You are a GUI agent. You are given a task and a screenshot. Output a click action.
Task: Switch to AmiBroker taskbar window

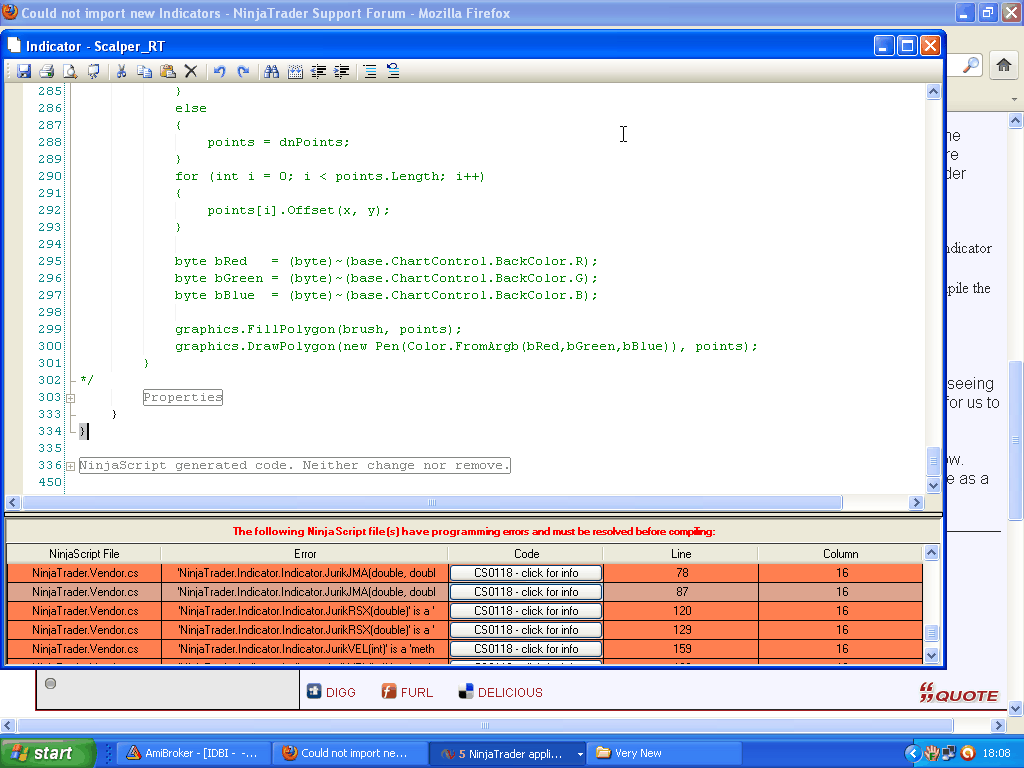[x=194, y=753]
